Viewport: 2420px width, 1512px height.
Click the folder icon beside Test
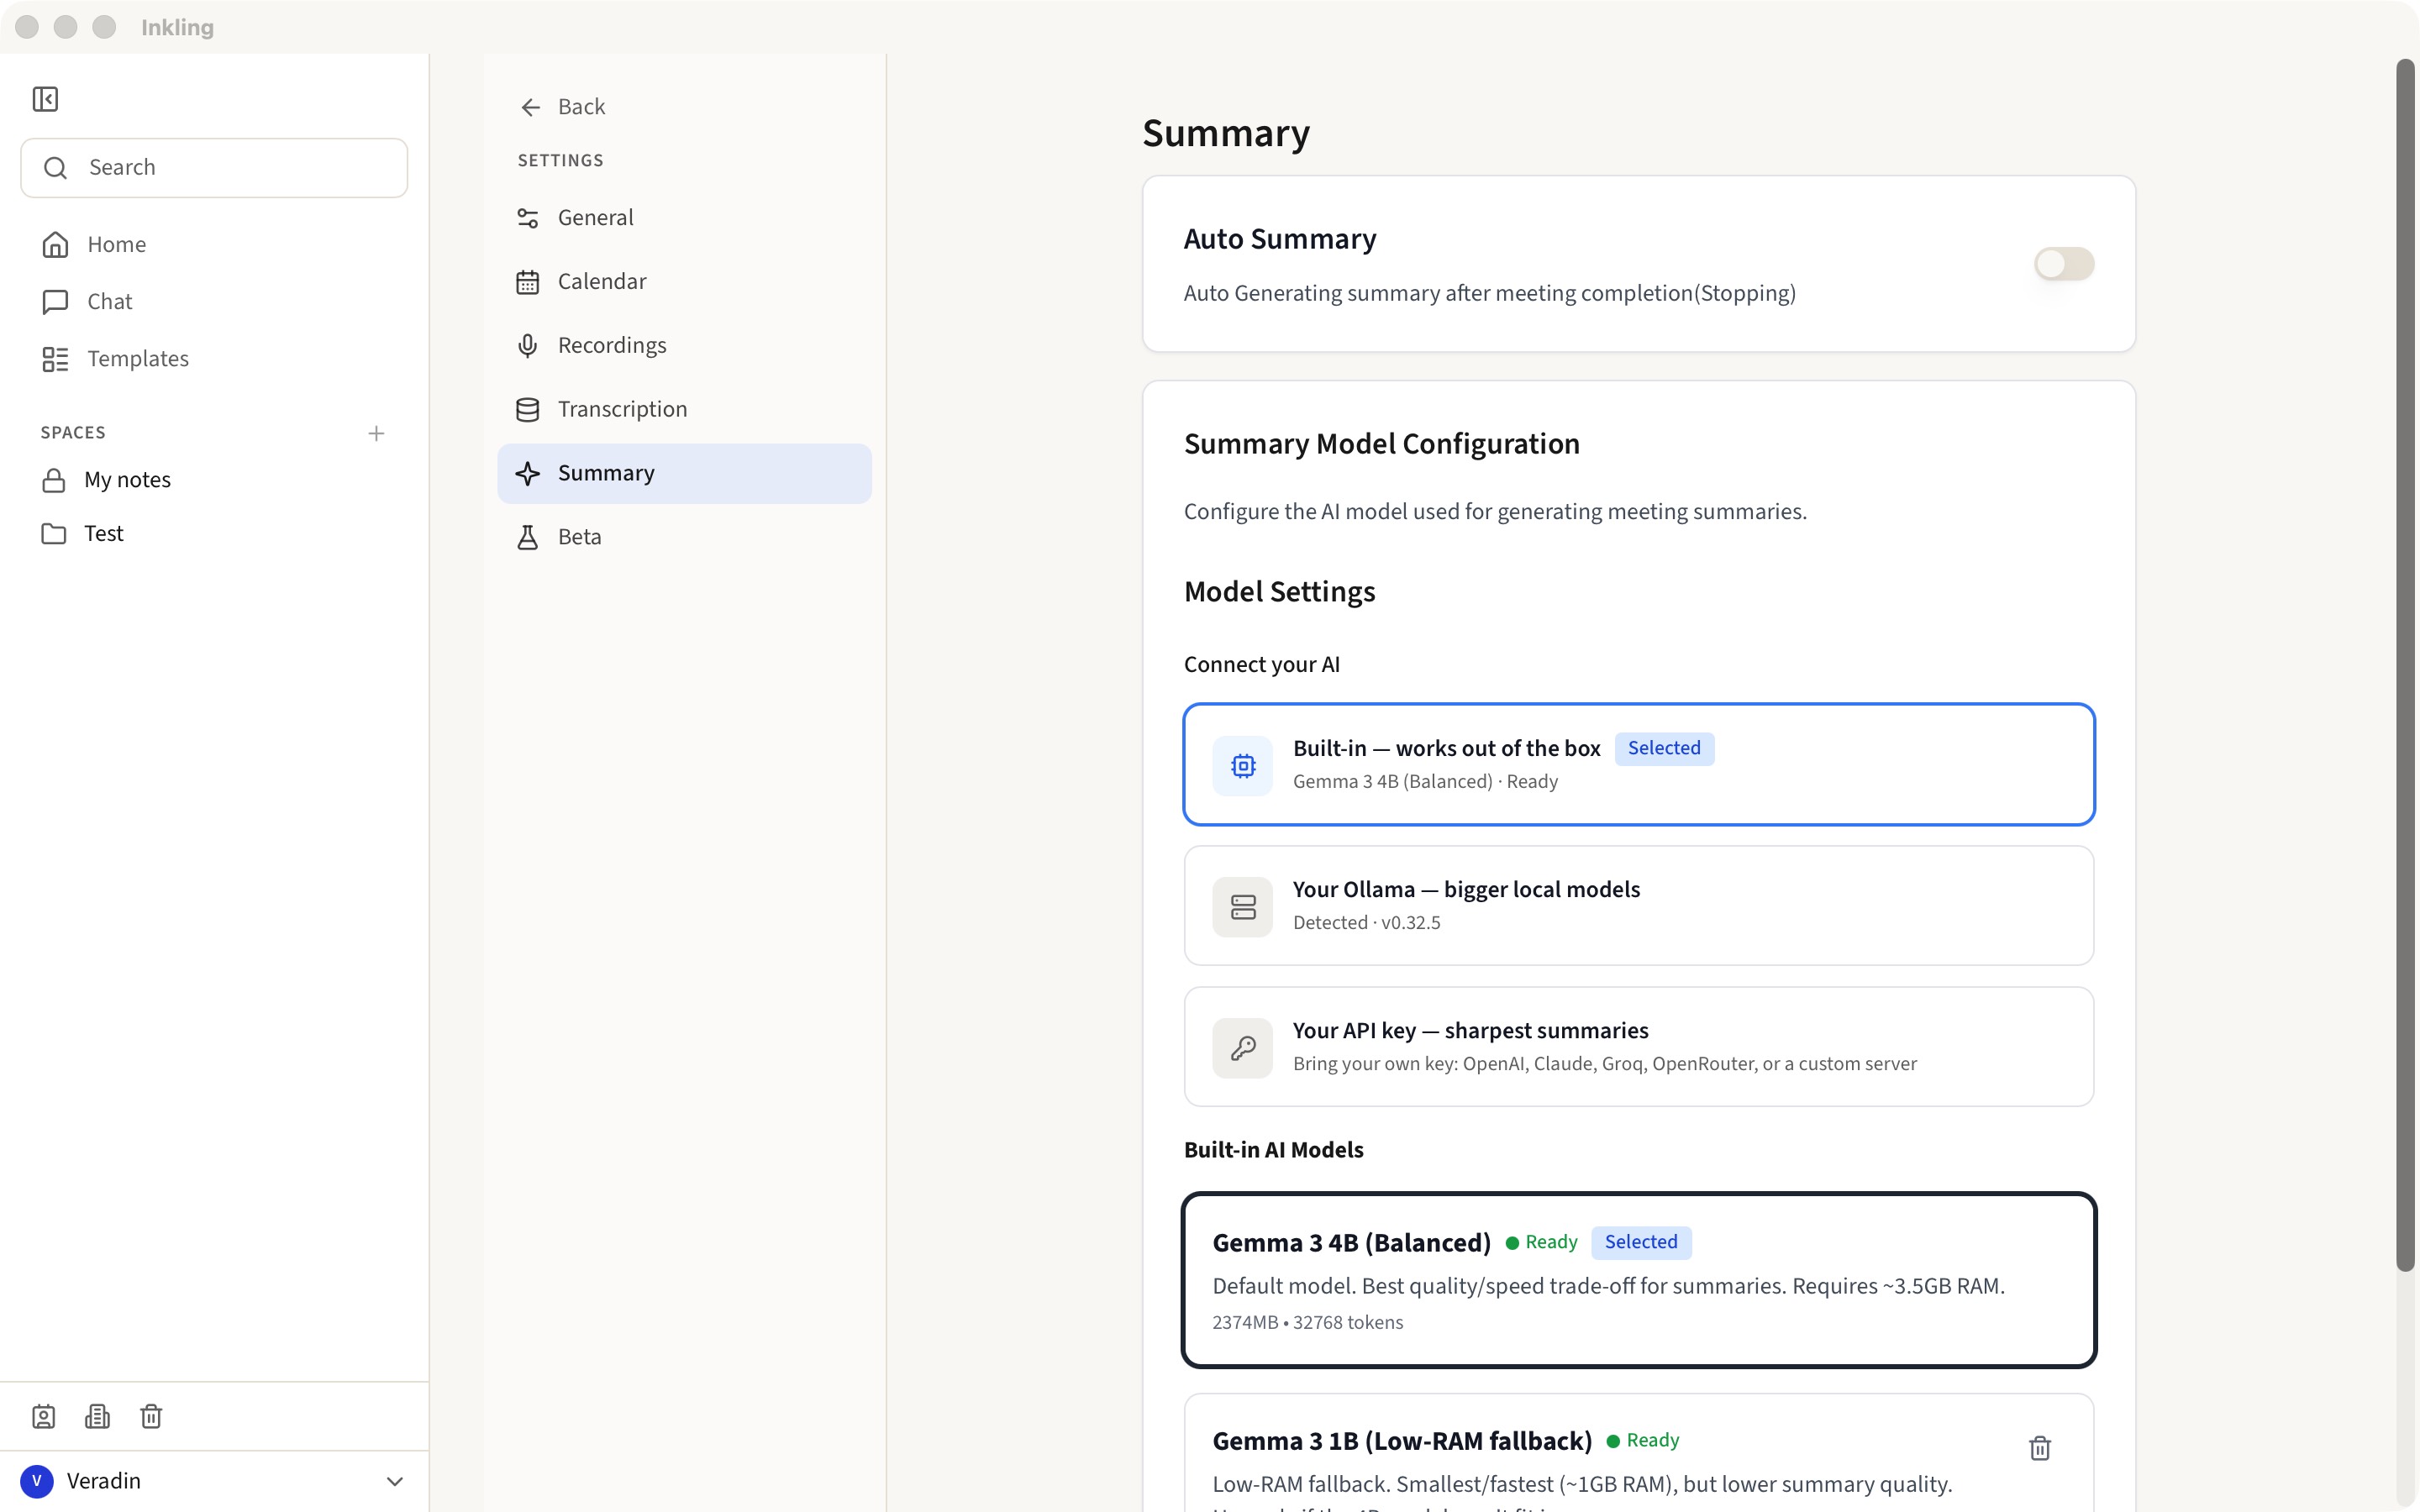tap(54, 534)
